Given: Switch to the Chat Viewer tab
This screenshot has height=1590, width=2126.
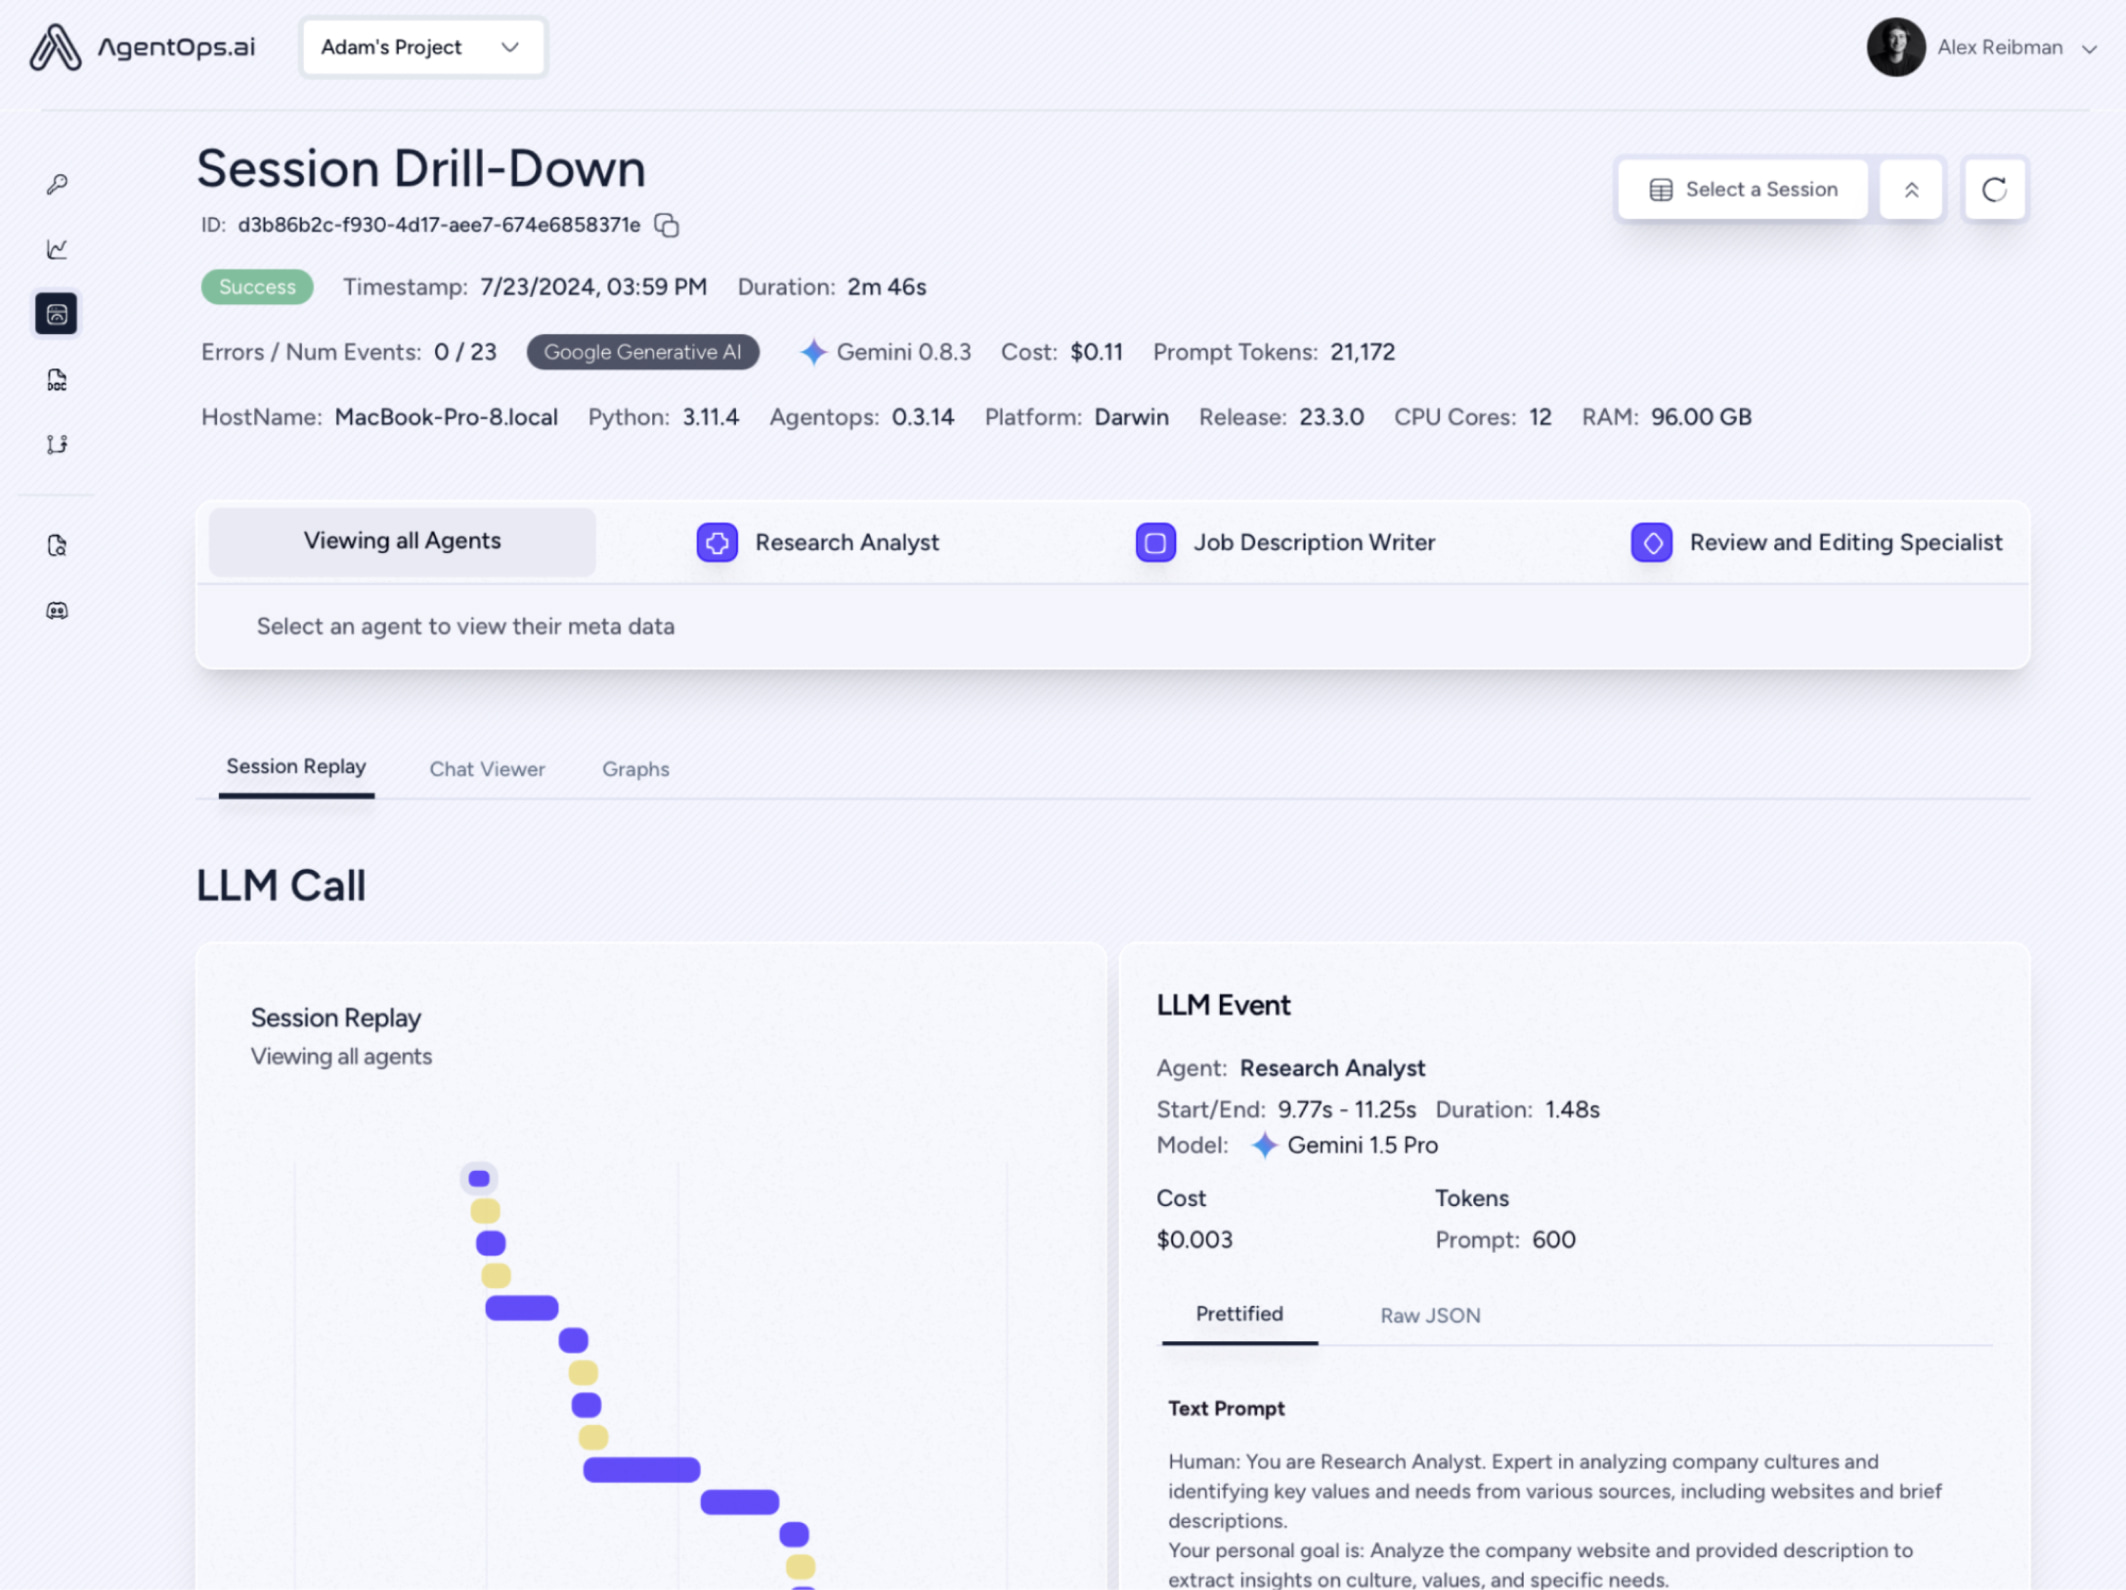Looking at the screenshot, I should click(486, 768).
